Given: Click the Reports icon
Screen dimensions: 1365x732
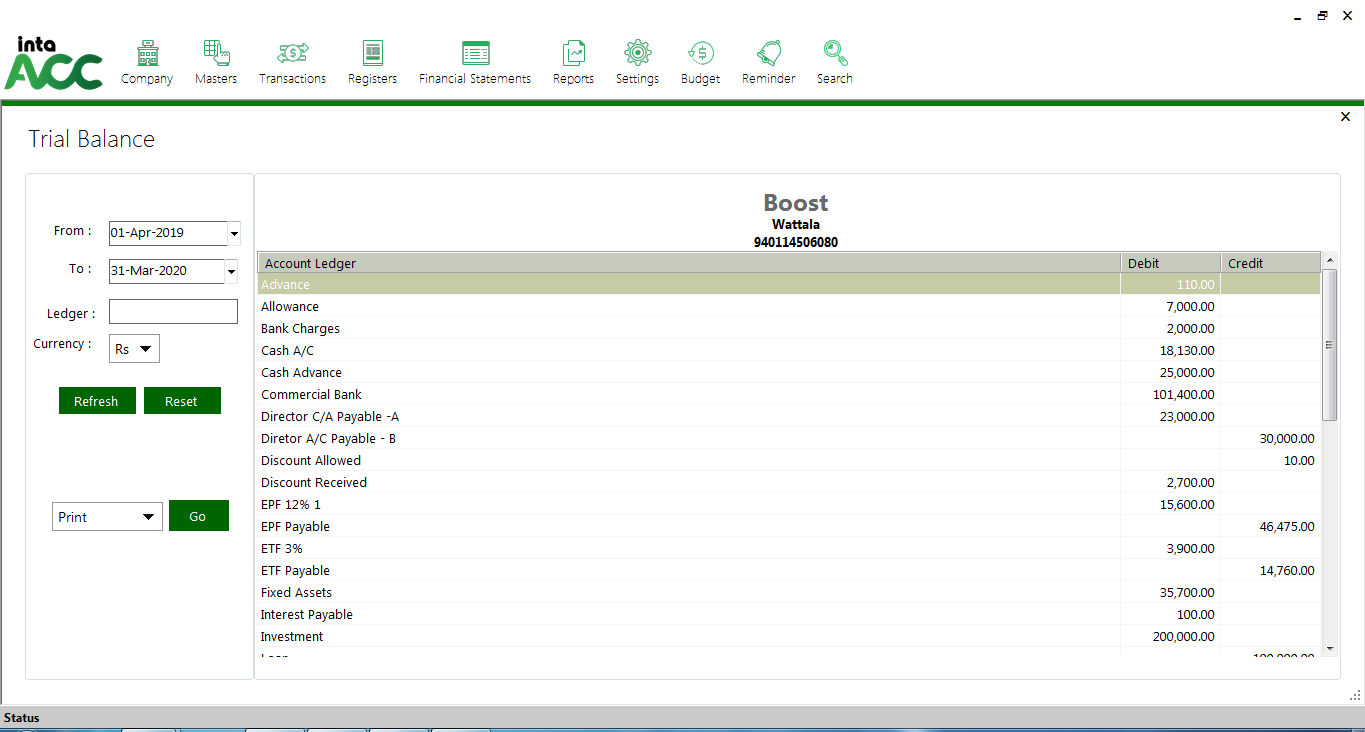Looking at the screenshot, I should [573, 54].
